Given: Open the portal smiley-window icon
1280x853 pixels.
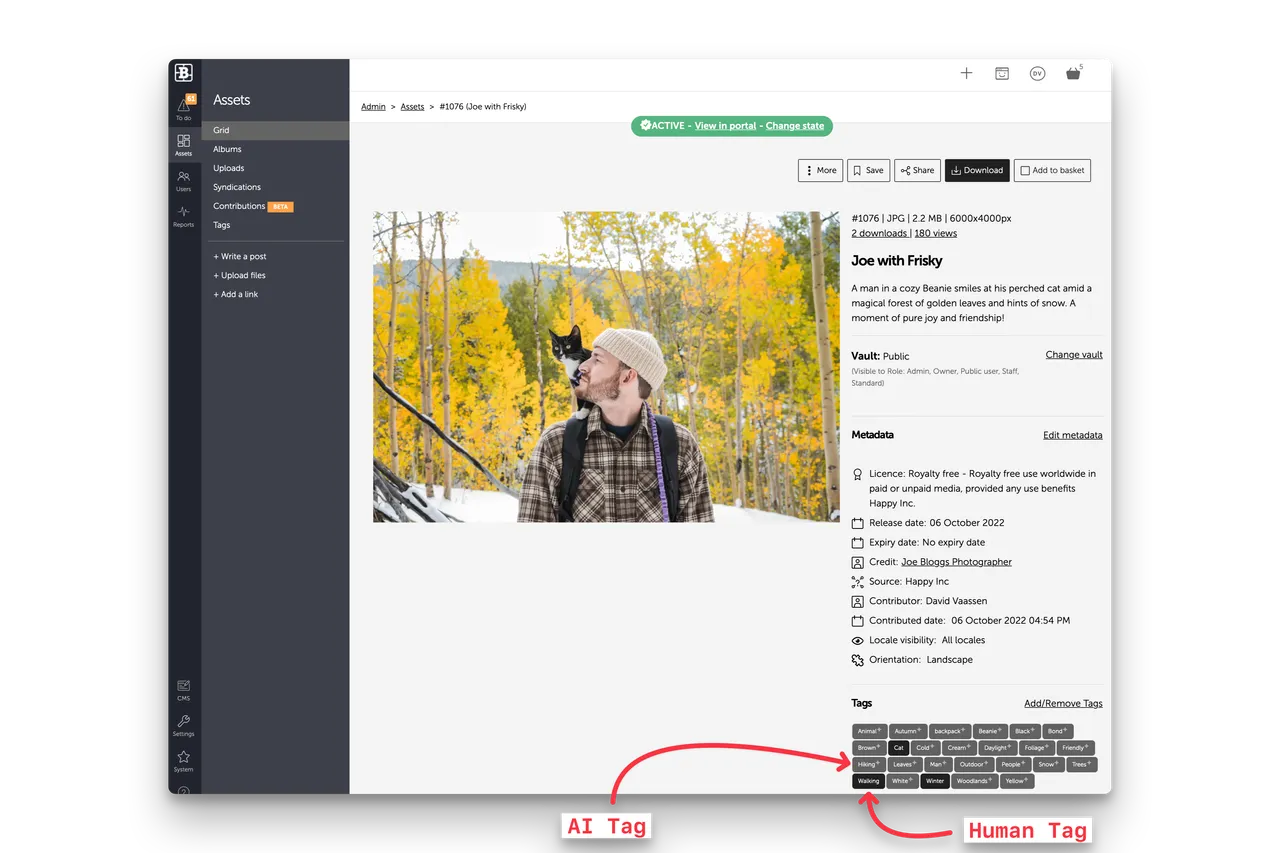Looking at the screenshot, I should tap(1002, 73).
